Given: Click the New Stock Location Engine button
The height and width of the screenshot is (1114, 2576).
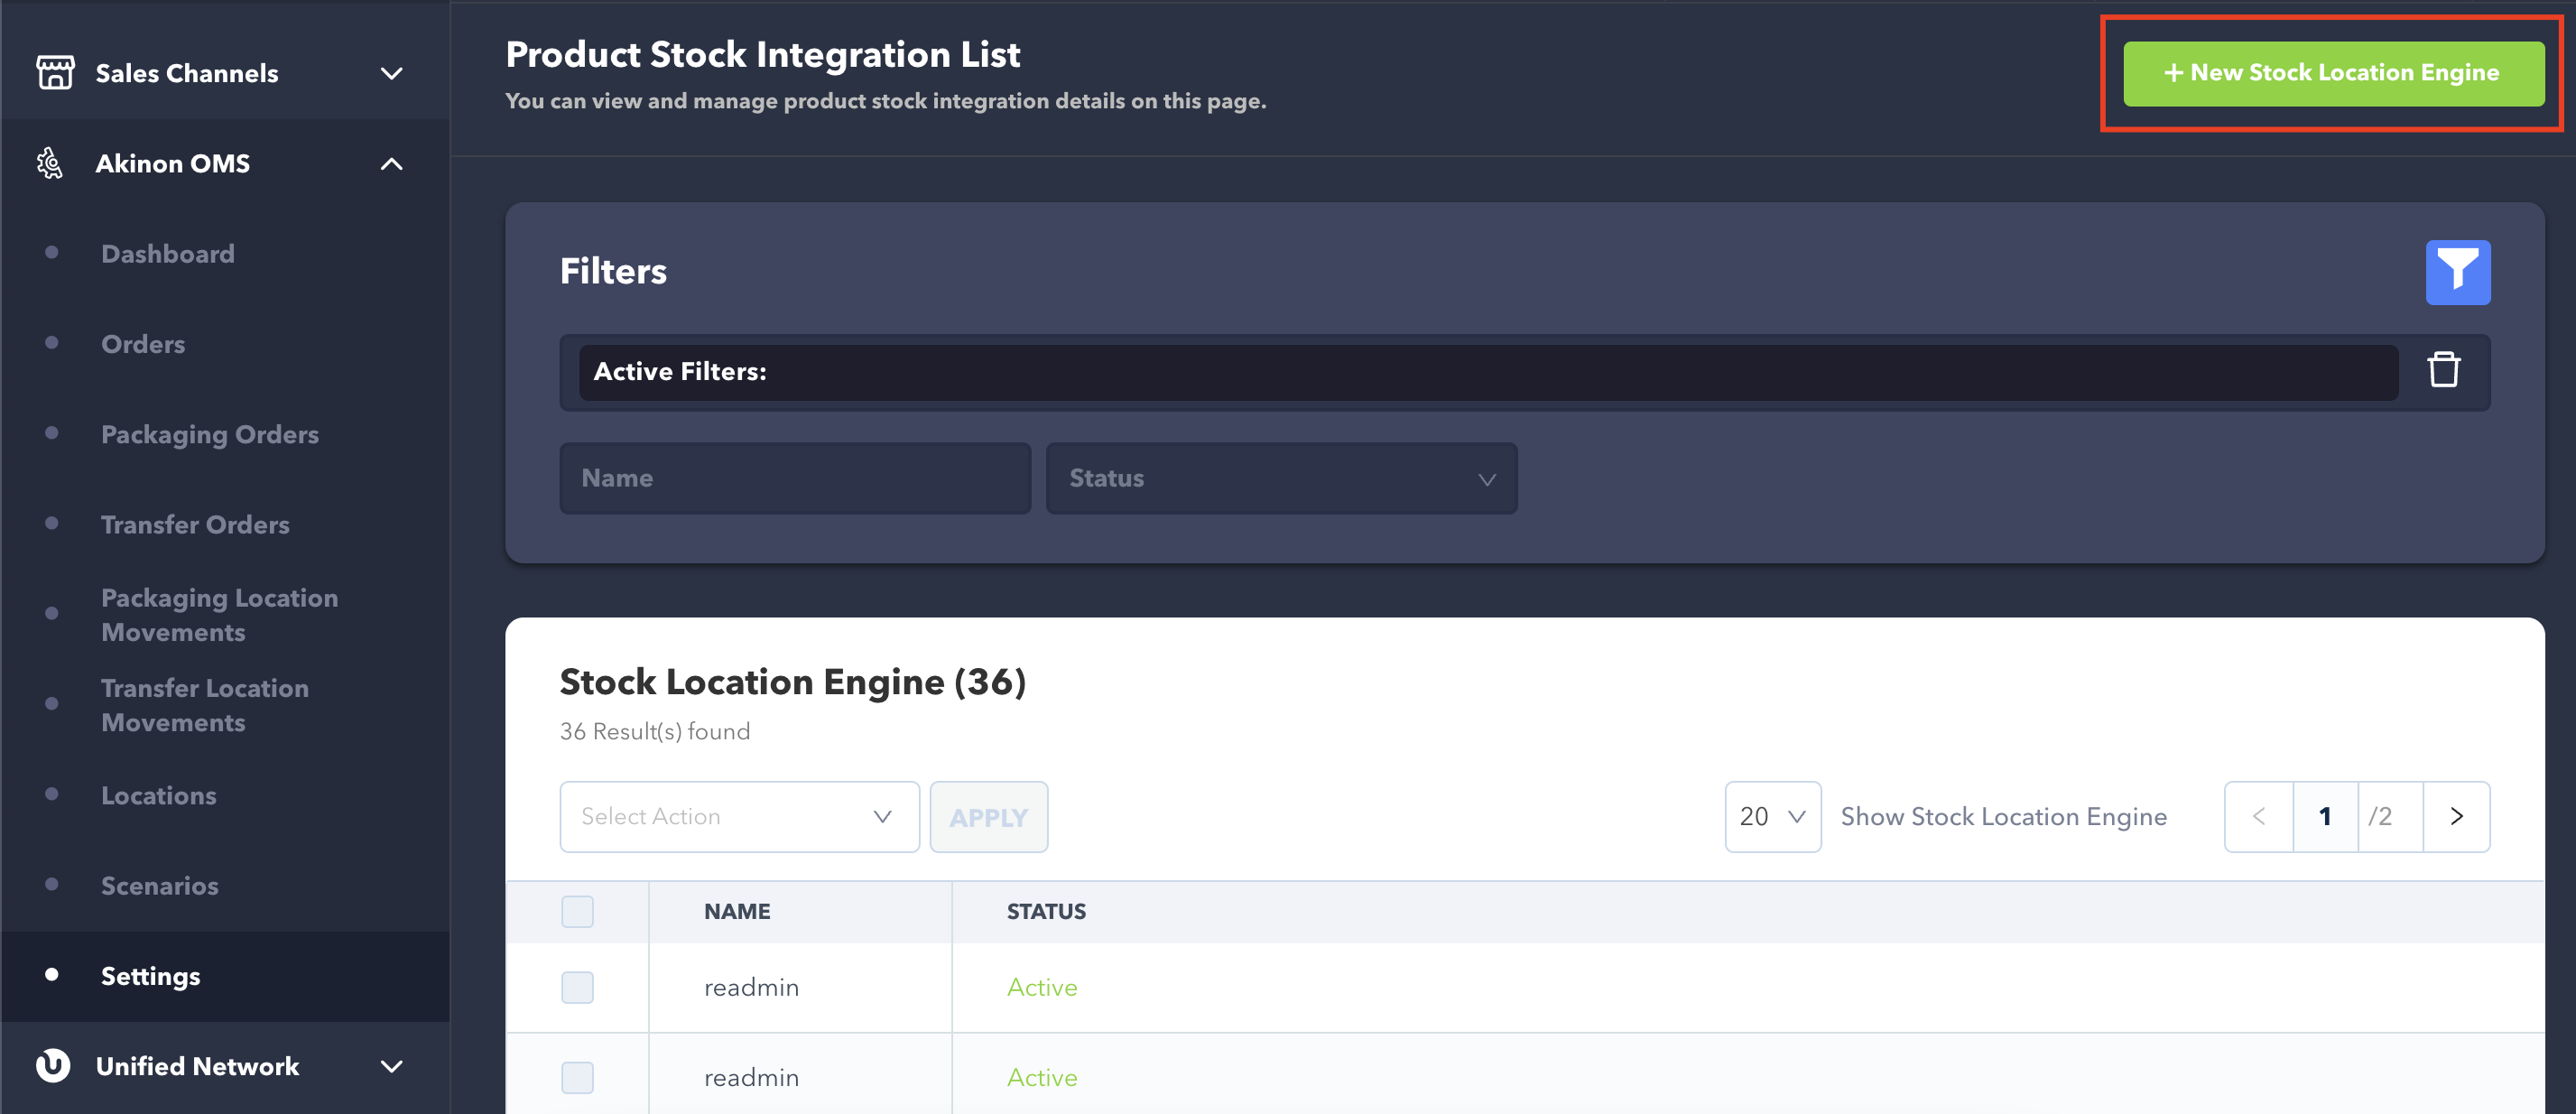Looking at the screenshot, I should click(x=2333, y=73).
